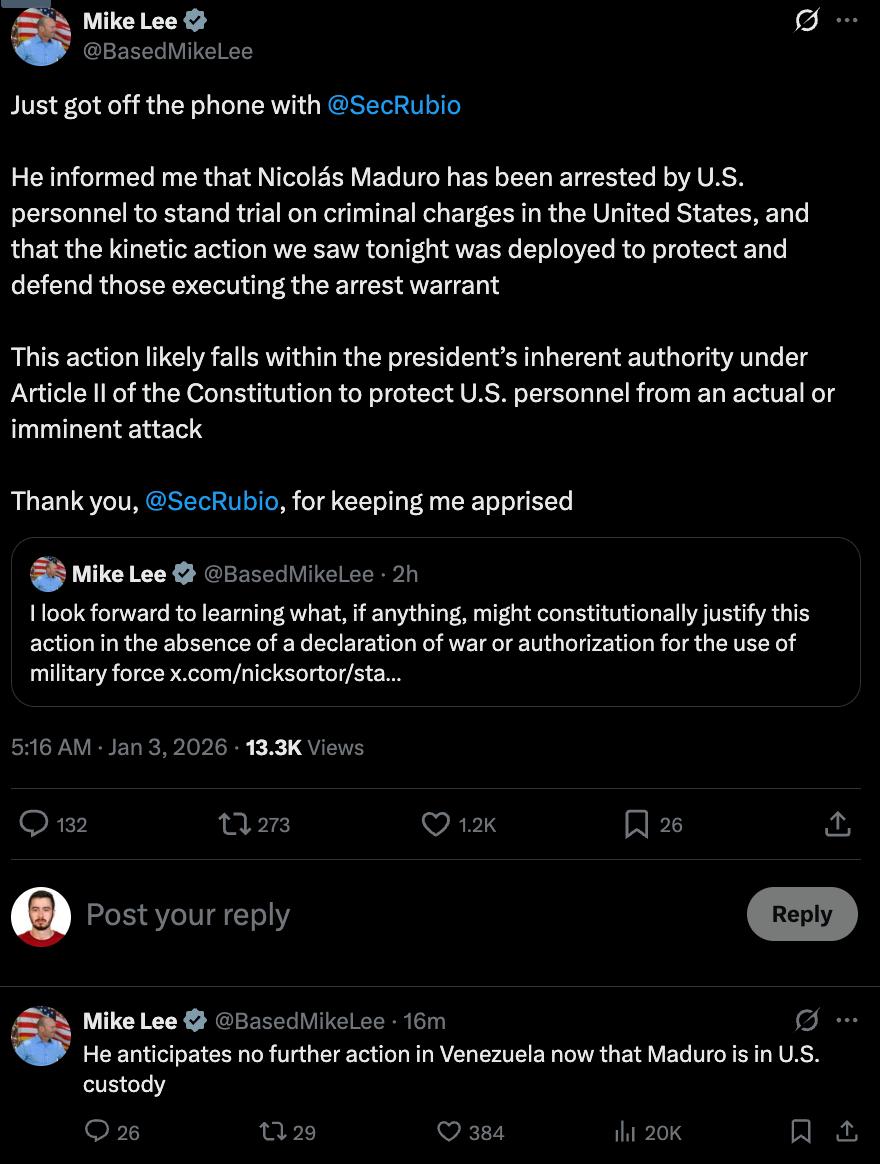Image resolution: width=880 pixels, height=1164 pixels.
Task: Open the more options menu on main post
Action: [846, 20]
